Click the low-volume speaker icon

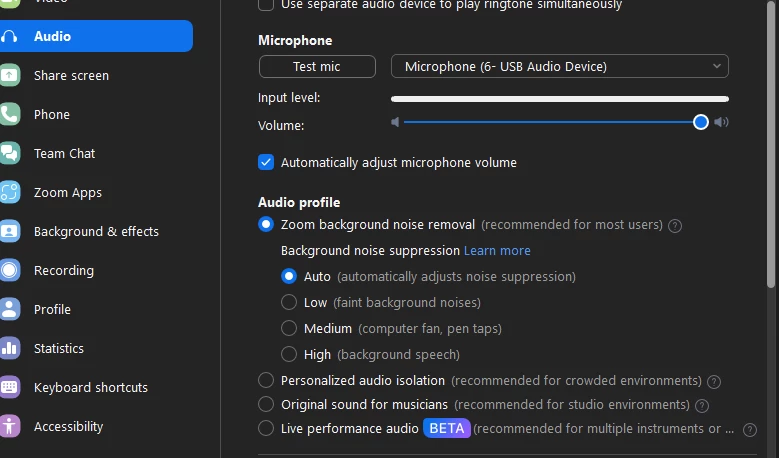tap(395, 122)
